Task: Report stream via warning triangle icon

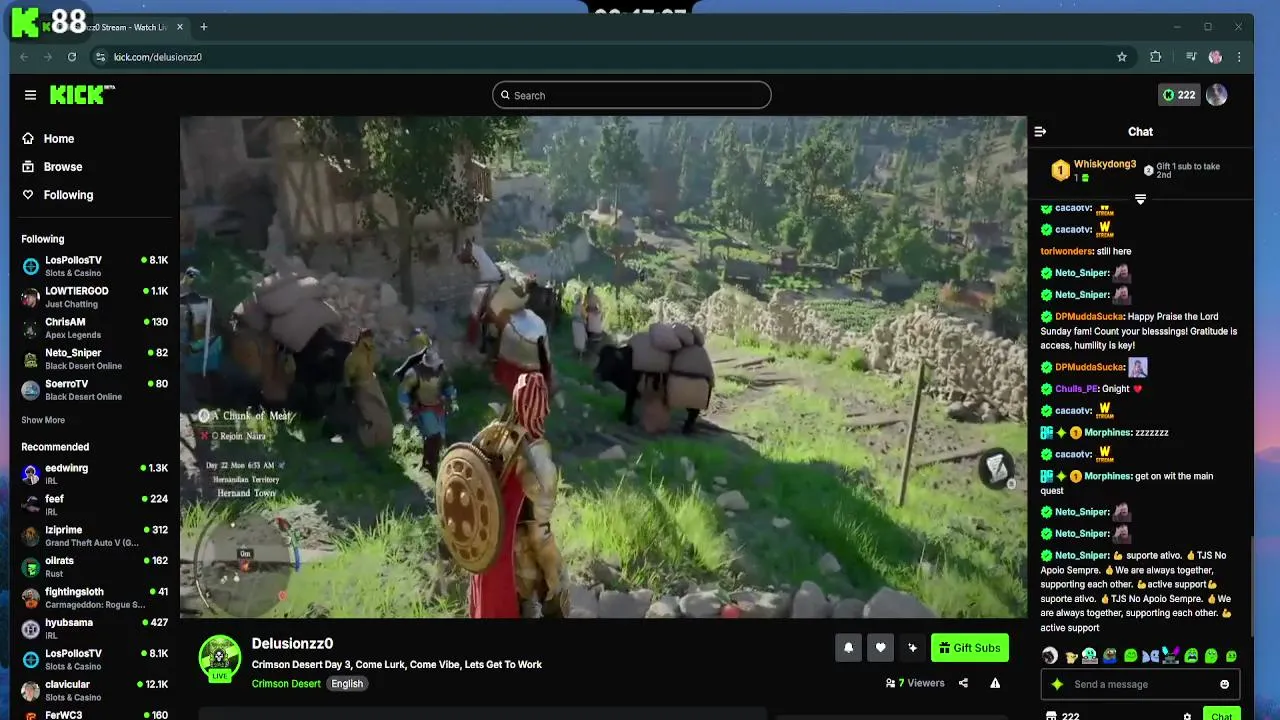Action: tap(995, 683)
